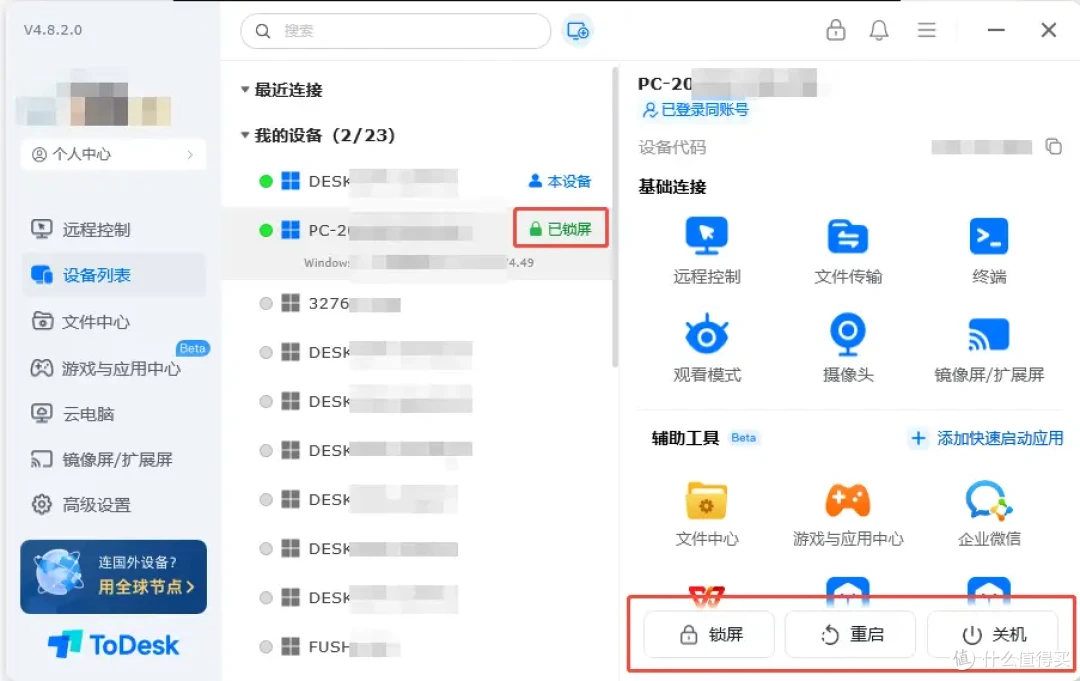Start 远程控制 in 基础连接
Viewport: 1080px width, 681px height.
pyautogui.click(x=707, y=251)
